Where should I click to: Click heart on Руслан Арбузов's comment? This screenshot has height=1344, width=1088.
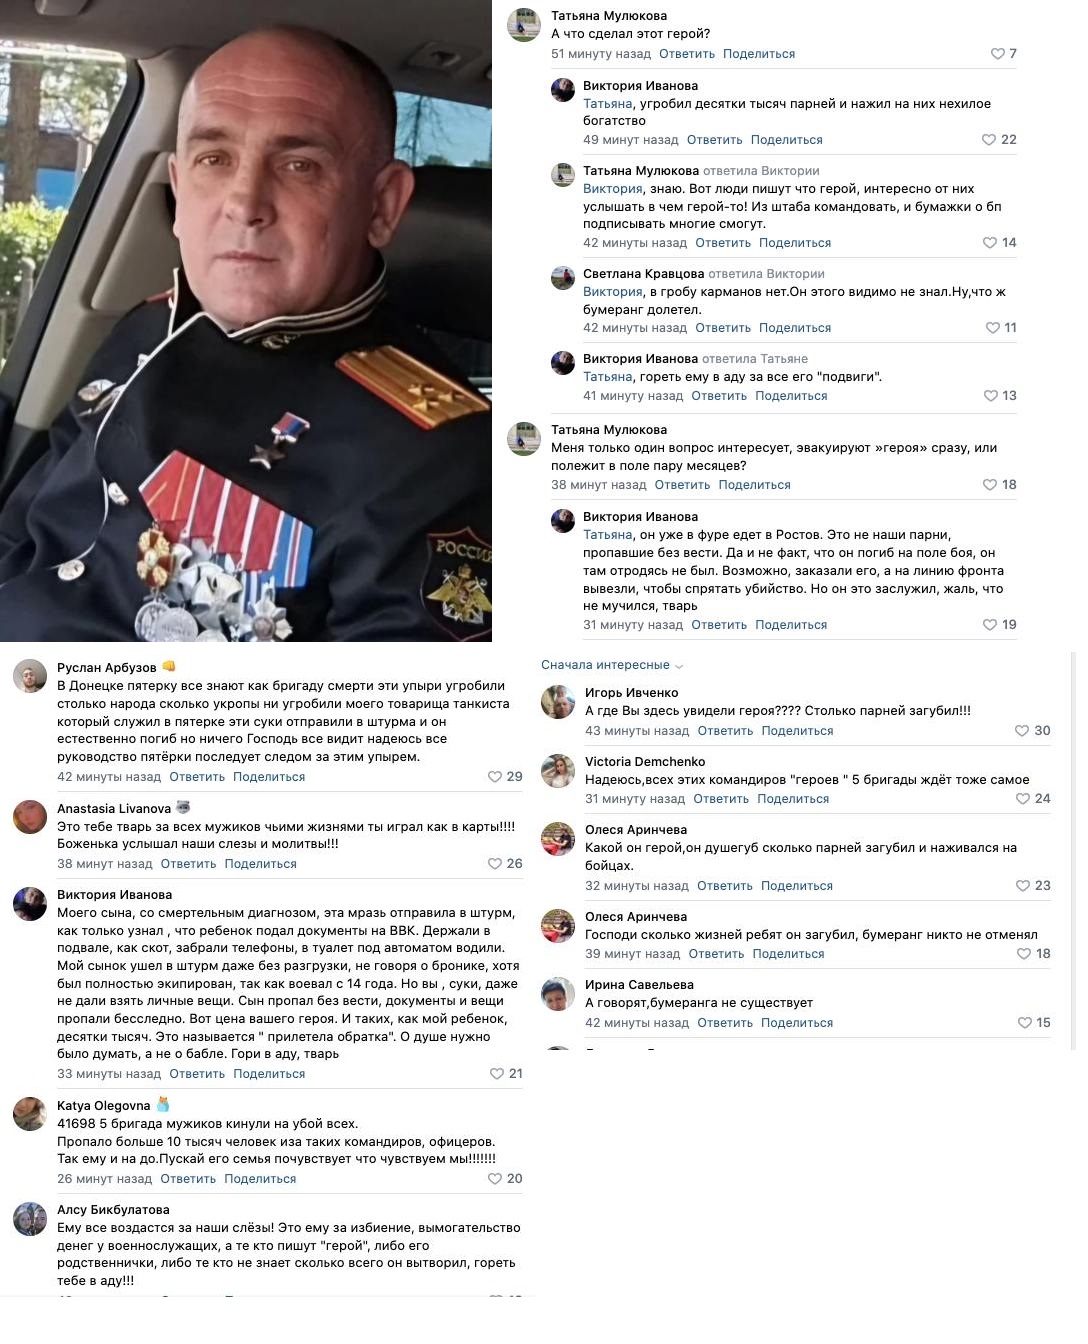click(x=495, y=777)
